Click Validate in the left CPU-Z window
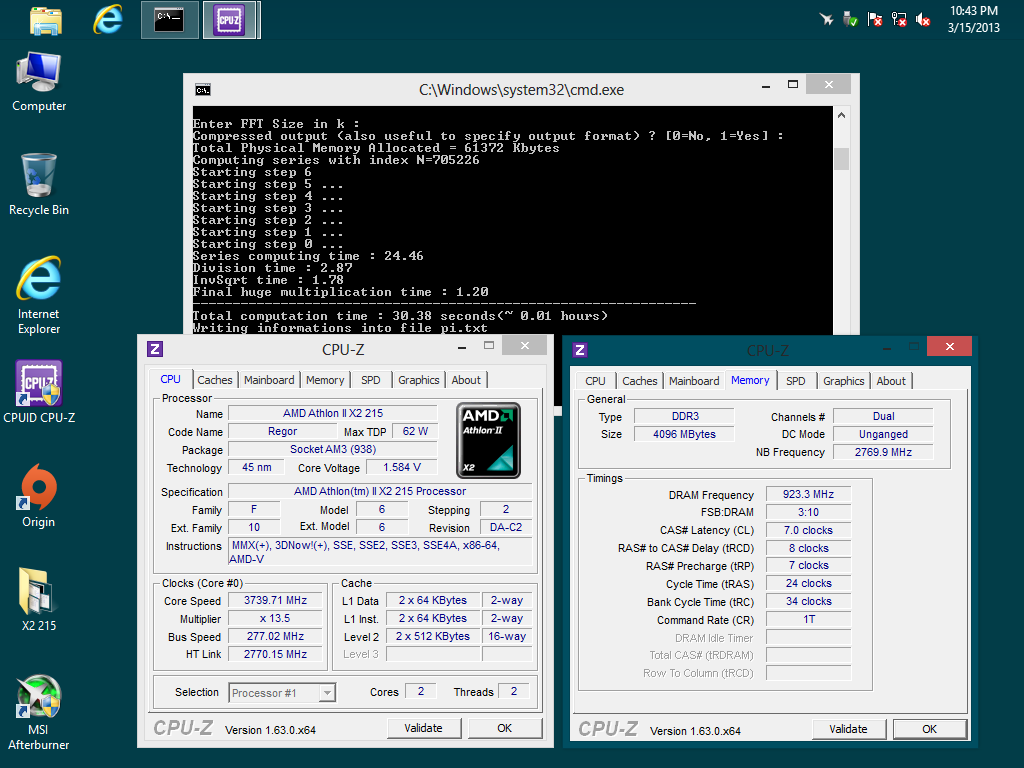The width and height of the screenshot is (1024, 768). point(423,728)
